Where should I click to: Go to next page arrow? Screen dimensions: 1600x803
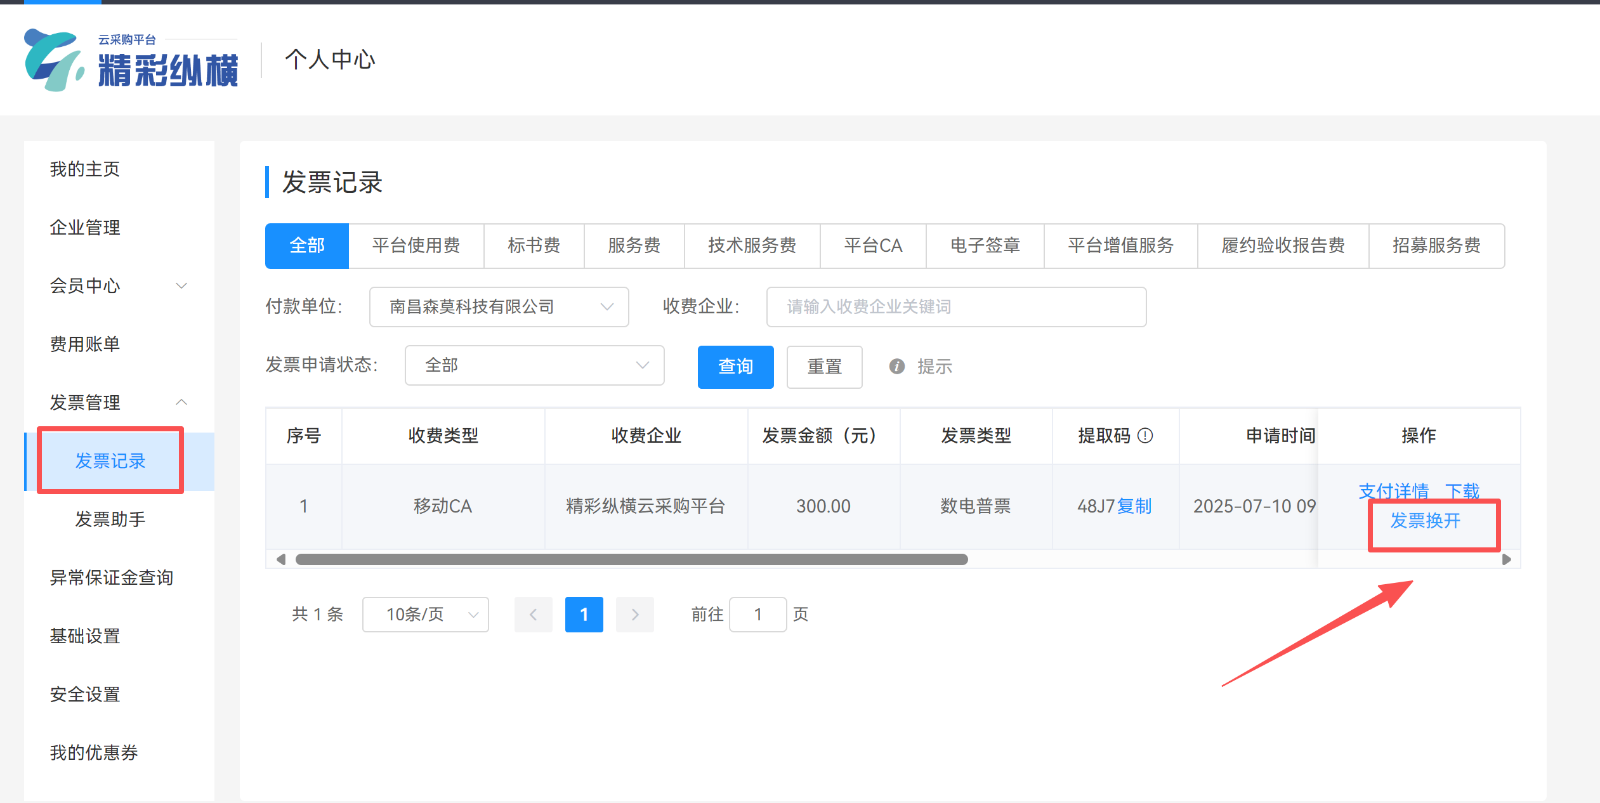coord(635,615)
